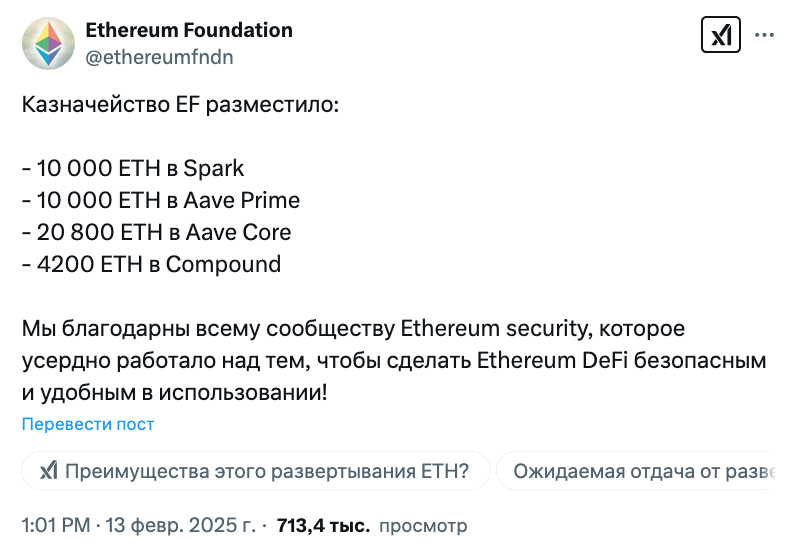Click the 13 февр. 2025 г. date
The image size is (797, 548).
point(187,524)
